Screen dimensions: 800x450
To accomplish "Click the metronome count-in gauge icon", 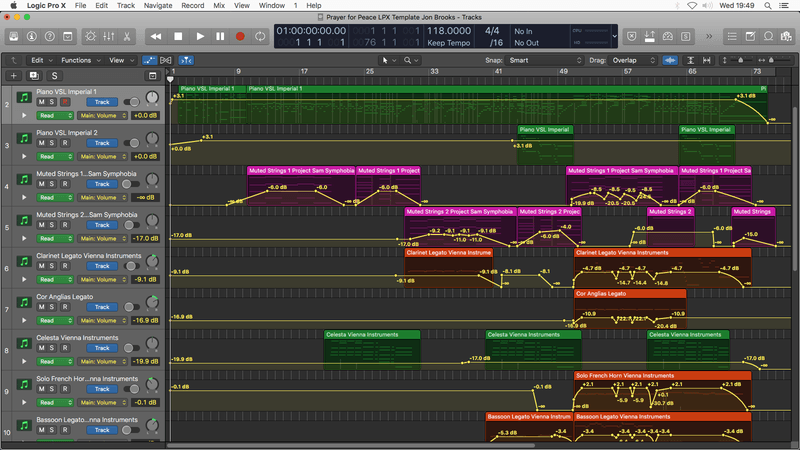I will [667, 36].
